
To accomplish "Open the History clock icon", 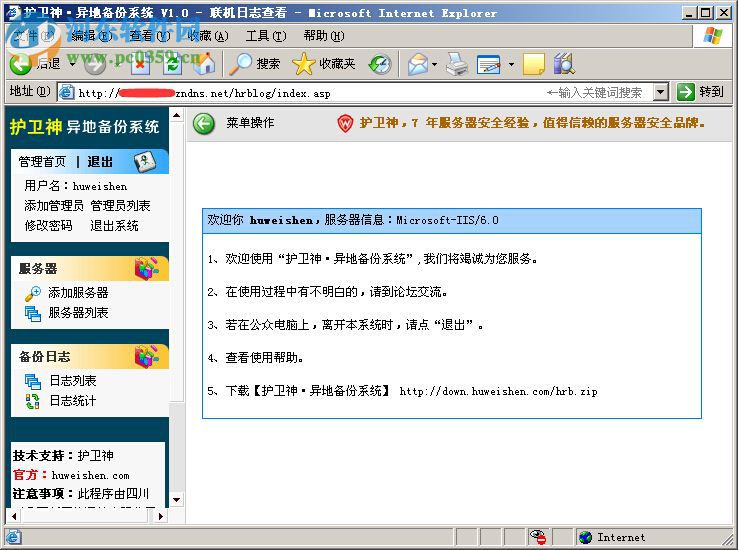I will tap(380, 64).
